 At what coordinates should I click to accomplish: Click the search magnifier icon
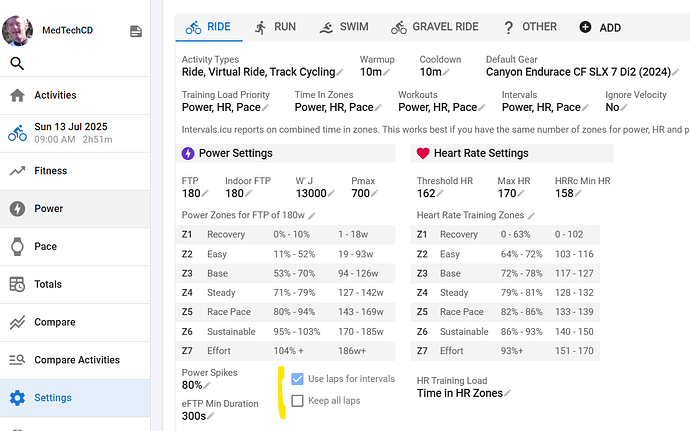[17, 63]
